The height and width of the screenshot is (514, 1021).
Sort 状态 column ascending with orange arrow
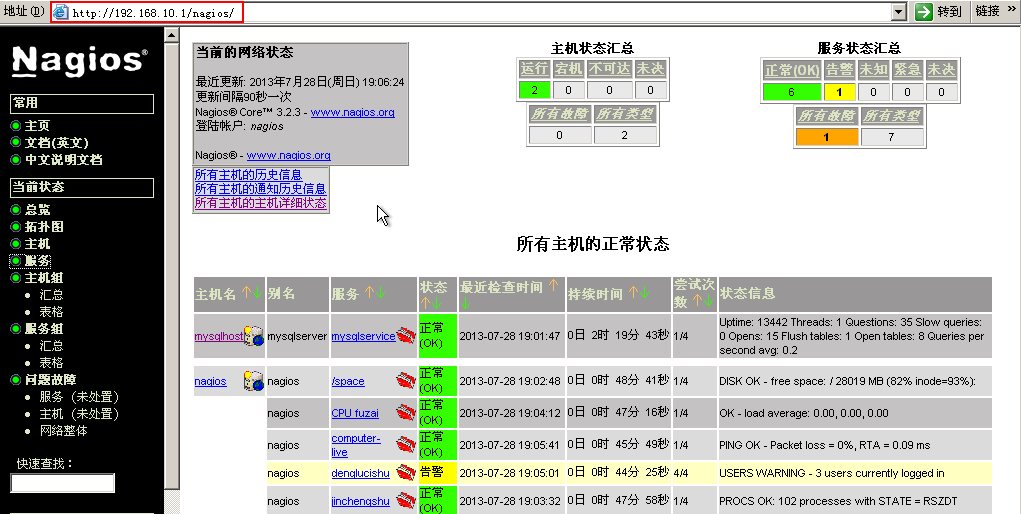(x=425, y=303)
